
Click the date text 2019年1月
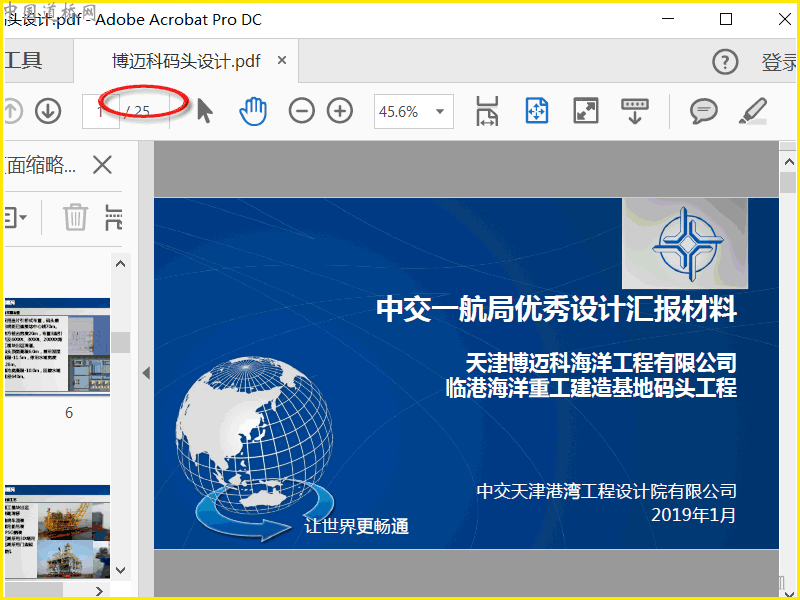[693, 515]
